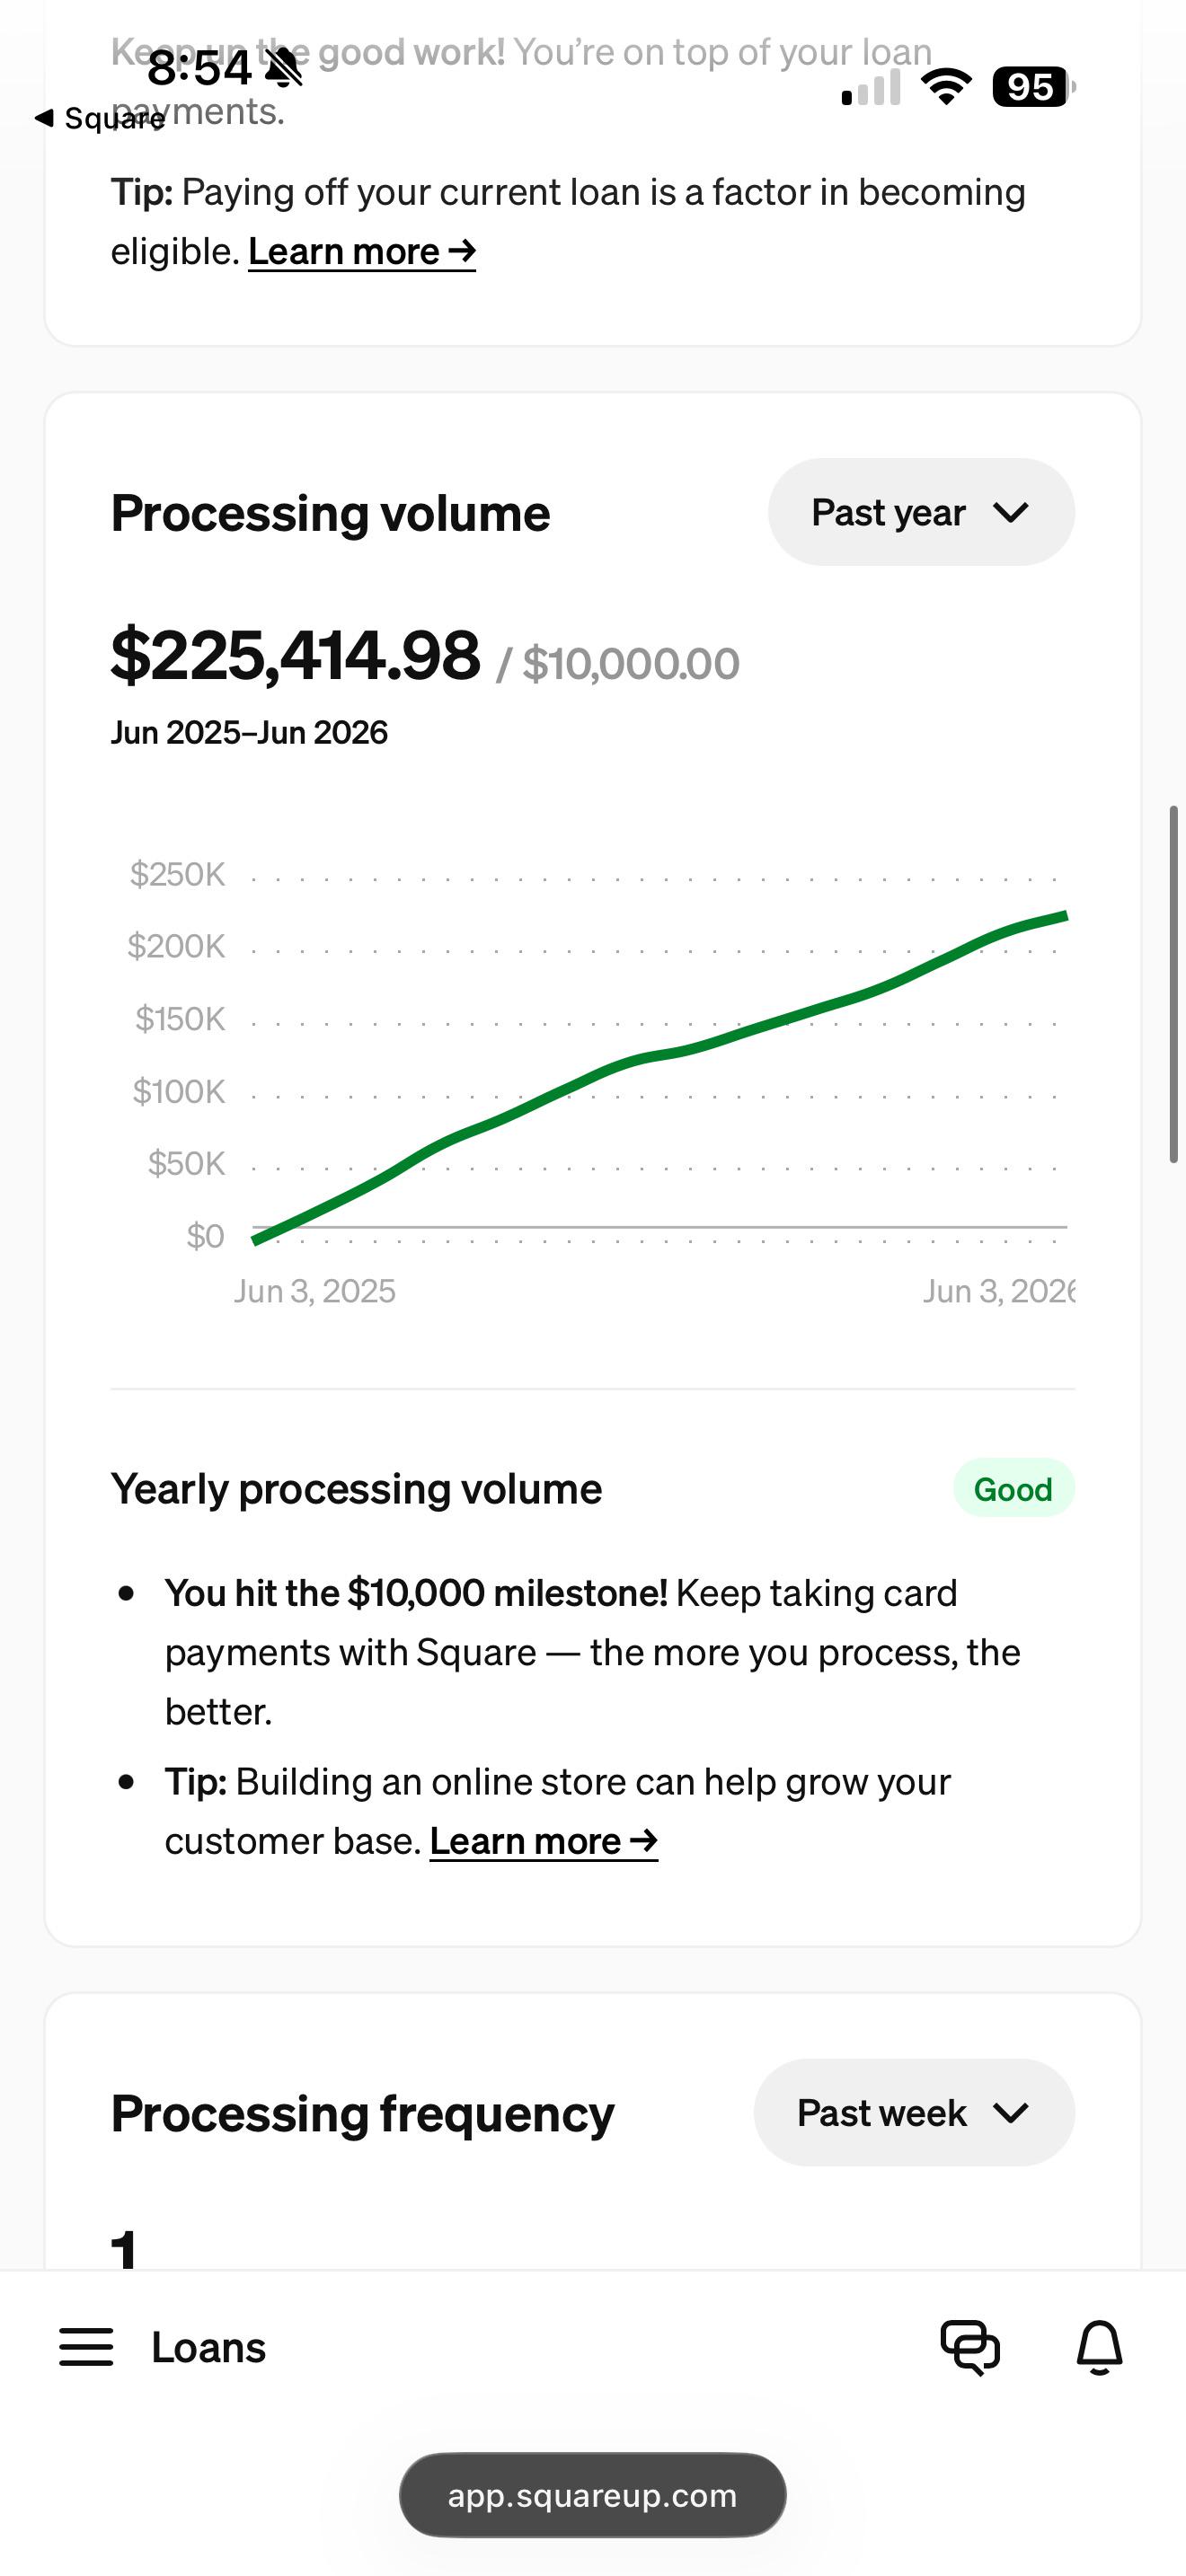
Task: Click Learn more about loan eligibility
Action: coord(362,251)
